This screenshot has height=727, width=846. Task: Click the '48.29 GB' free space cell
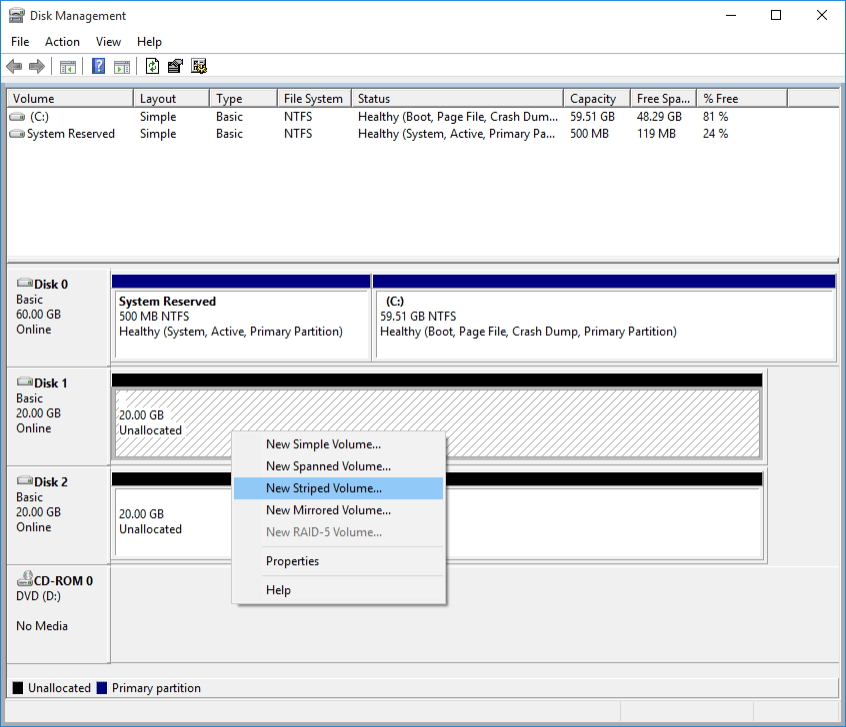(x=659, y=117)
